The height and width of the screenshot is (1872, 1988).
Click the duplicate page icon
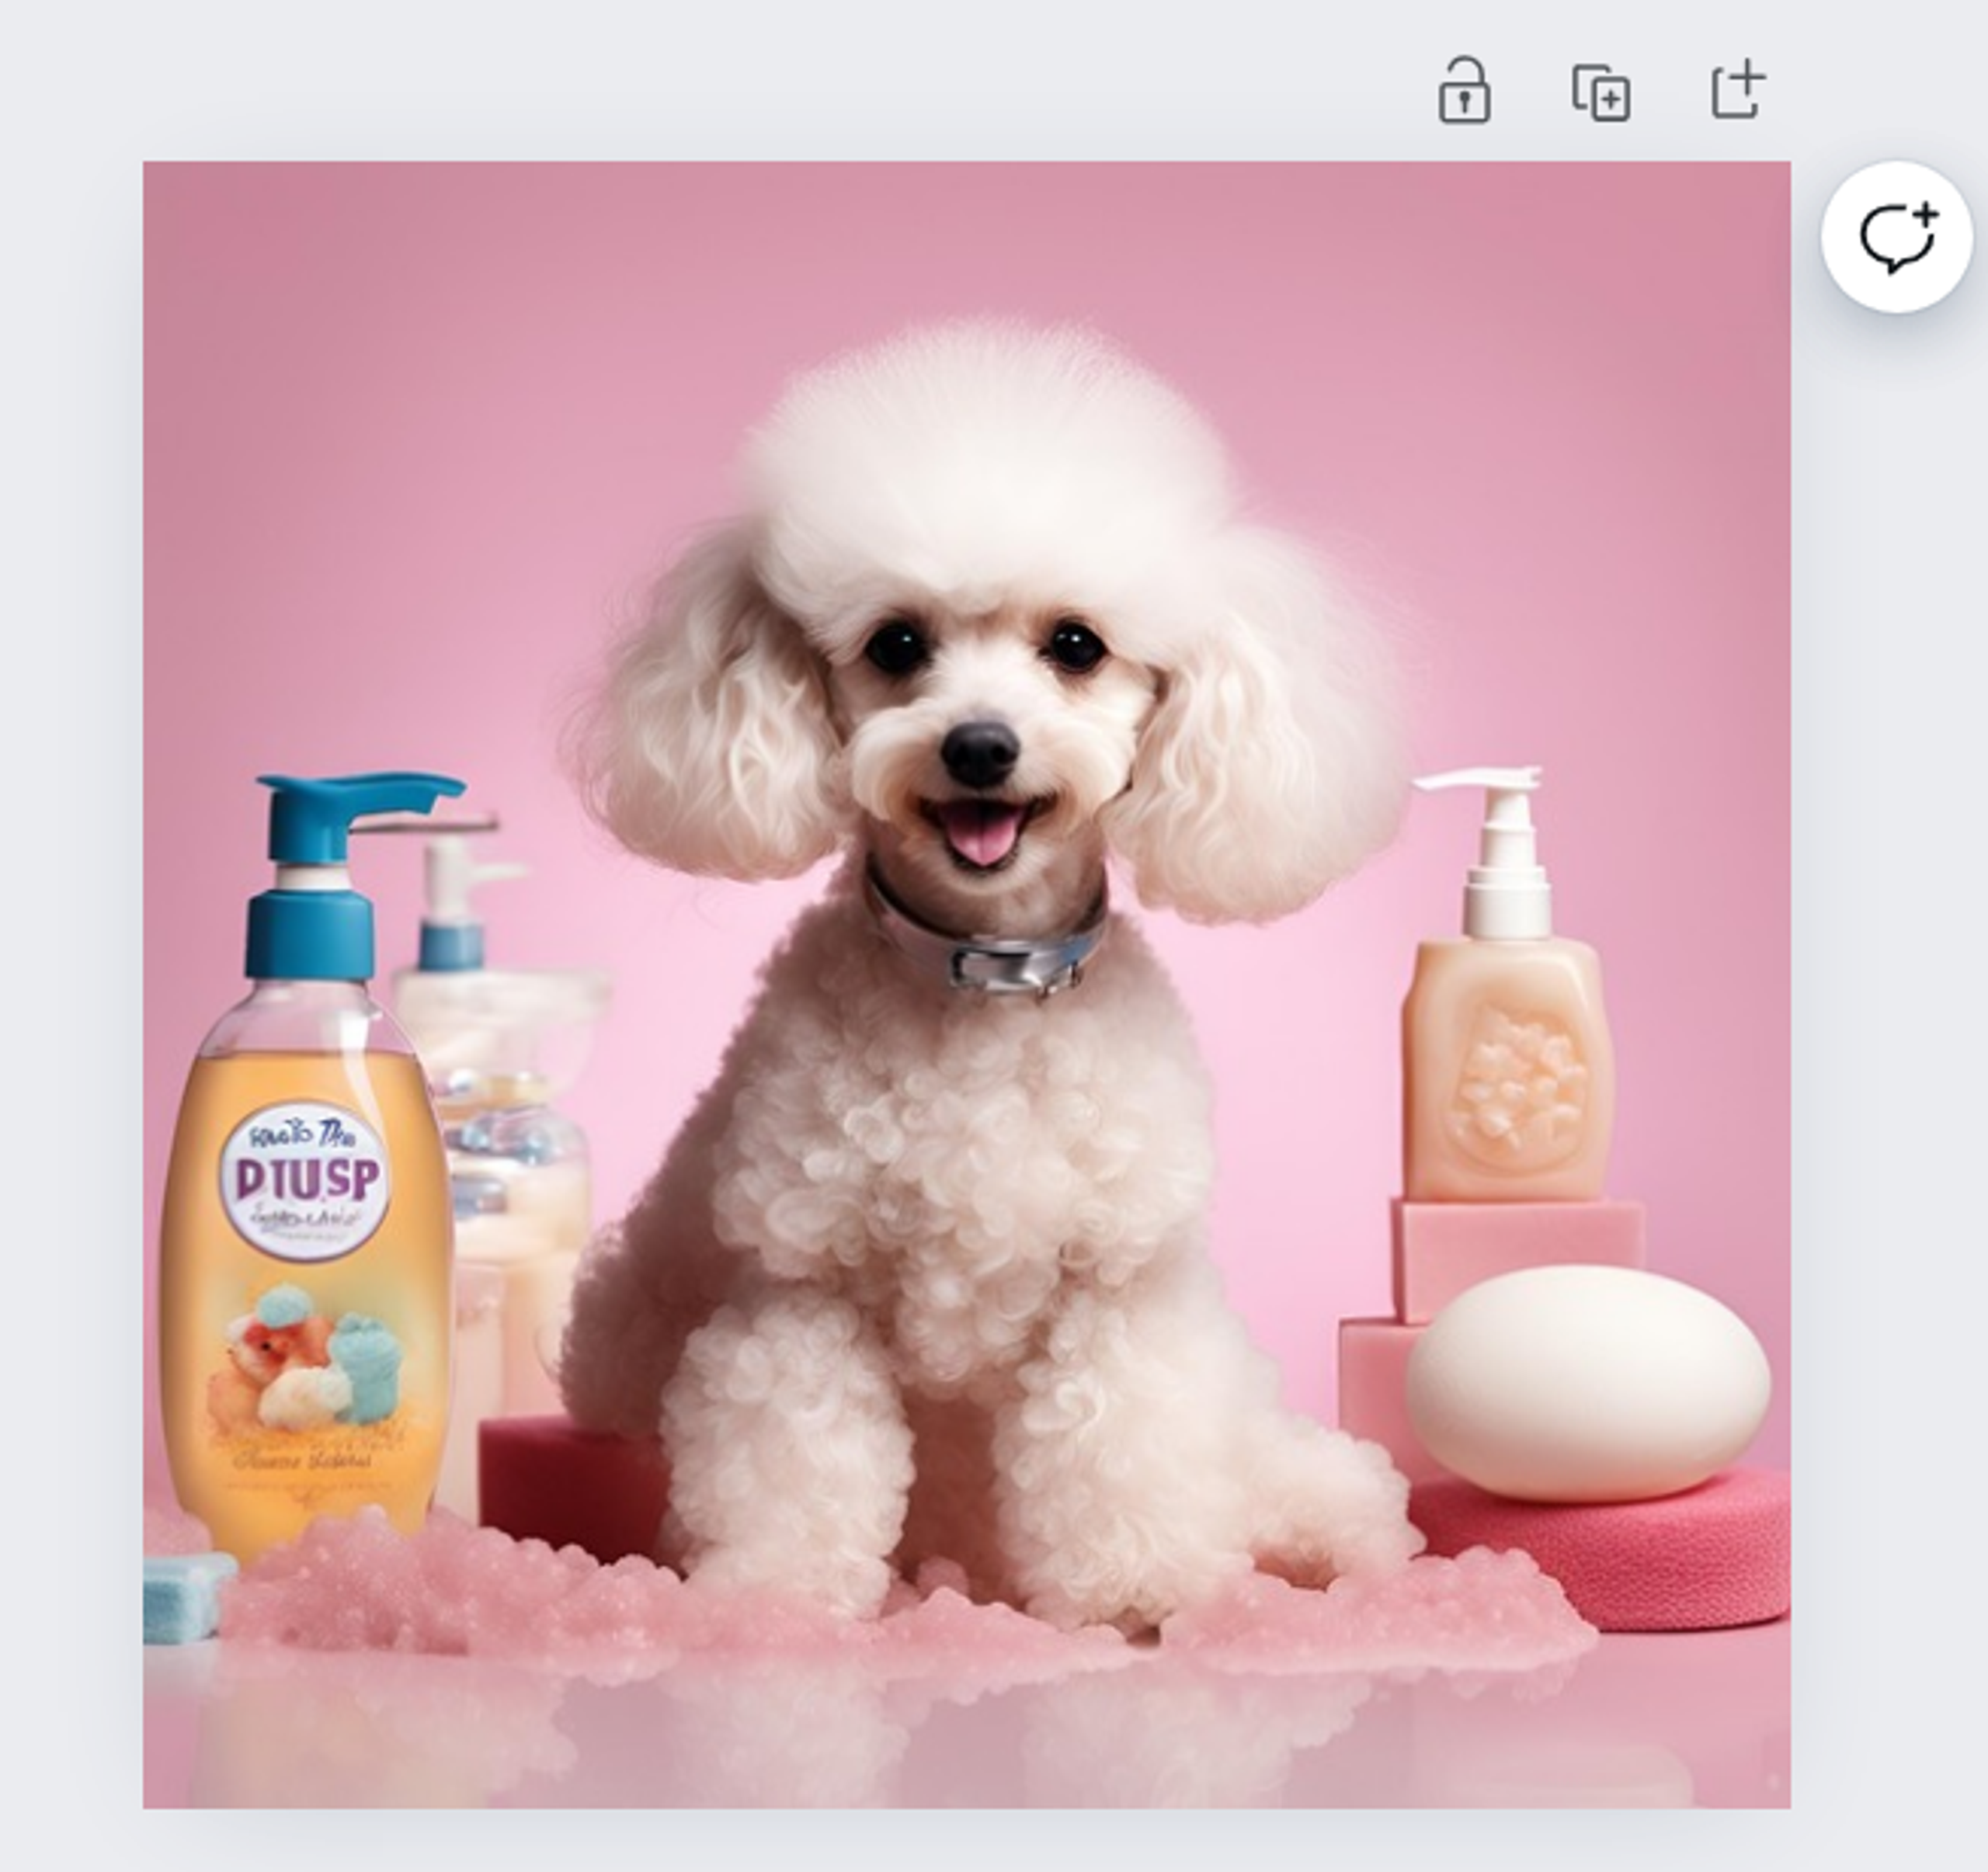tap(1601, 93)
